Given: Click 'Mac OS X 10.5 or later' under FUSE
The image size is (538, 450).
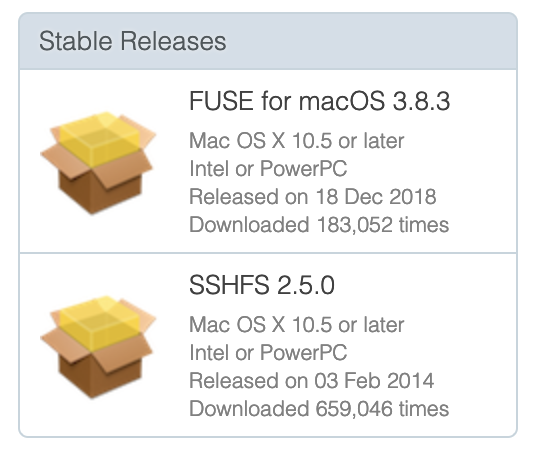Looking at the screenshot, I should (x=297, y=141).
